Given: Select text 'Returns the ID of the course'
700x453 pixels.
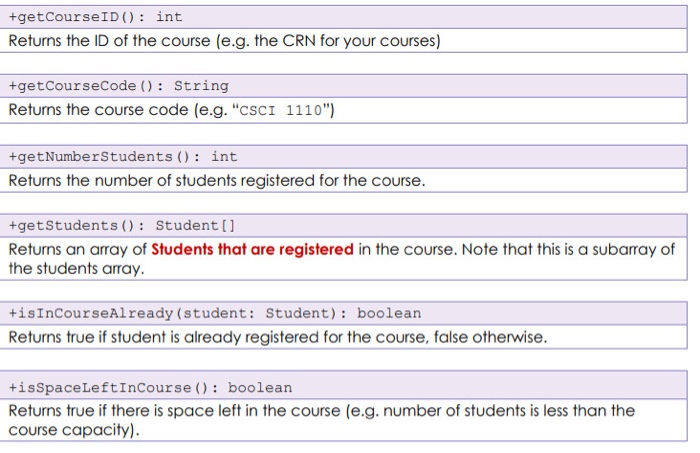Looking at the screenshot, I should 109,41.
